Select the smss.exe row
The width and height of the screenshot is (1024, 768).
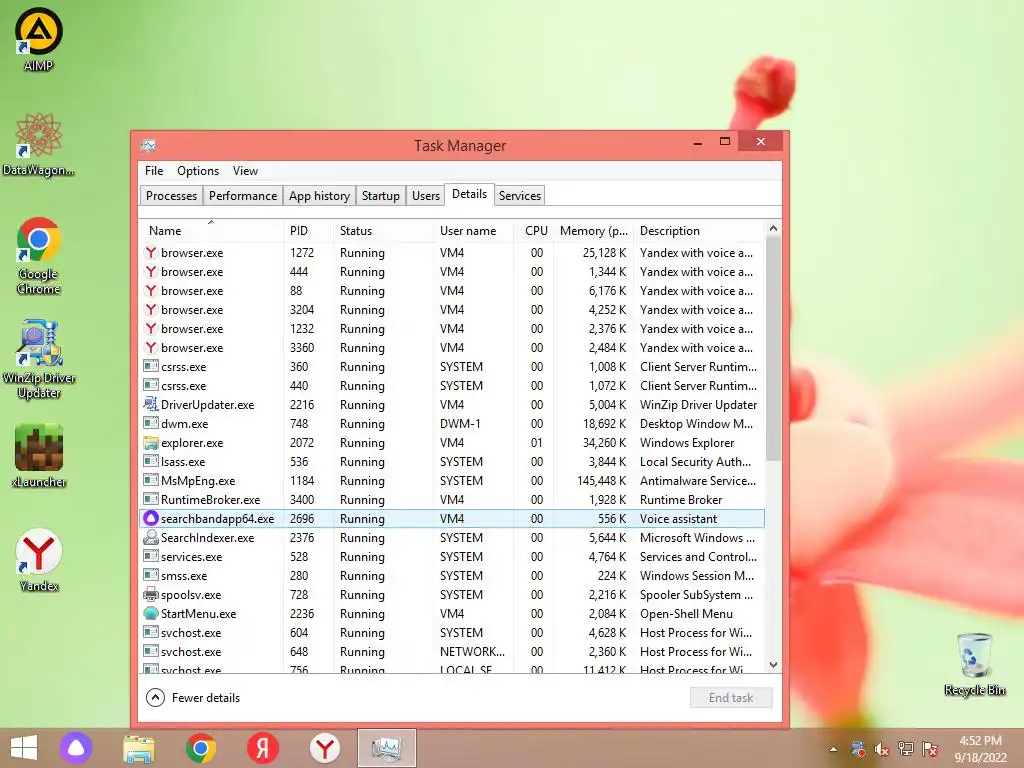[x=452, y=575]
